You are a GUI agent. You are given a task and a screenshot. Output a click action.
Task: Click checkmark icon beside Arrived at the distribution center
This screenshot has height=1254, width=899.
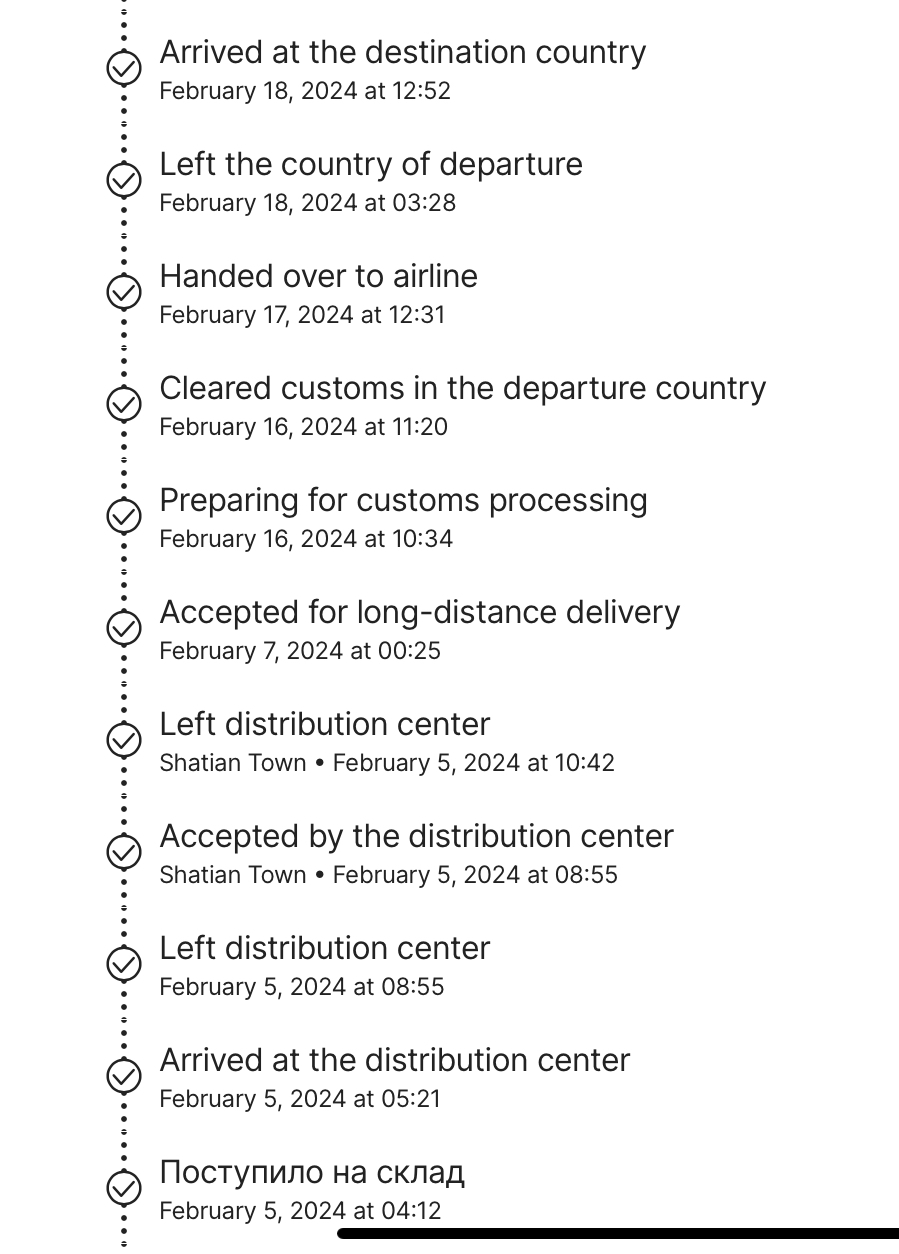(124, 1076)
